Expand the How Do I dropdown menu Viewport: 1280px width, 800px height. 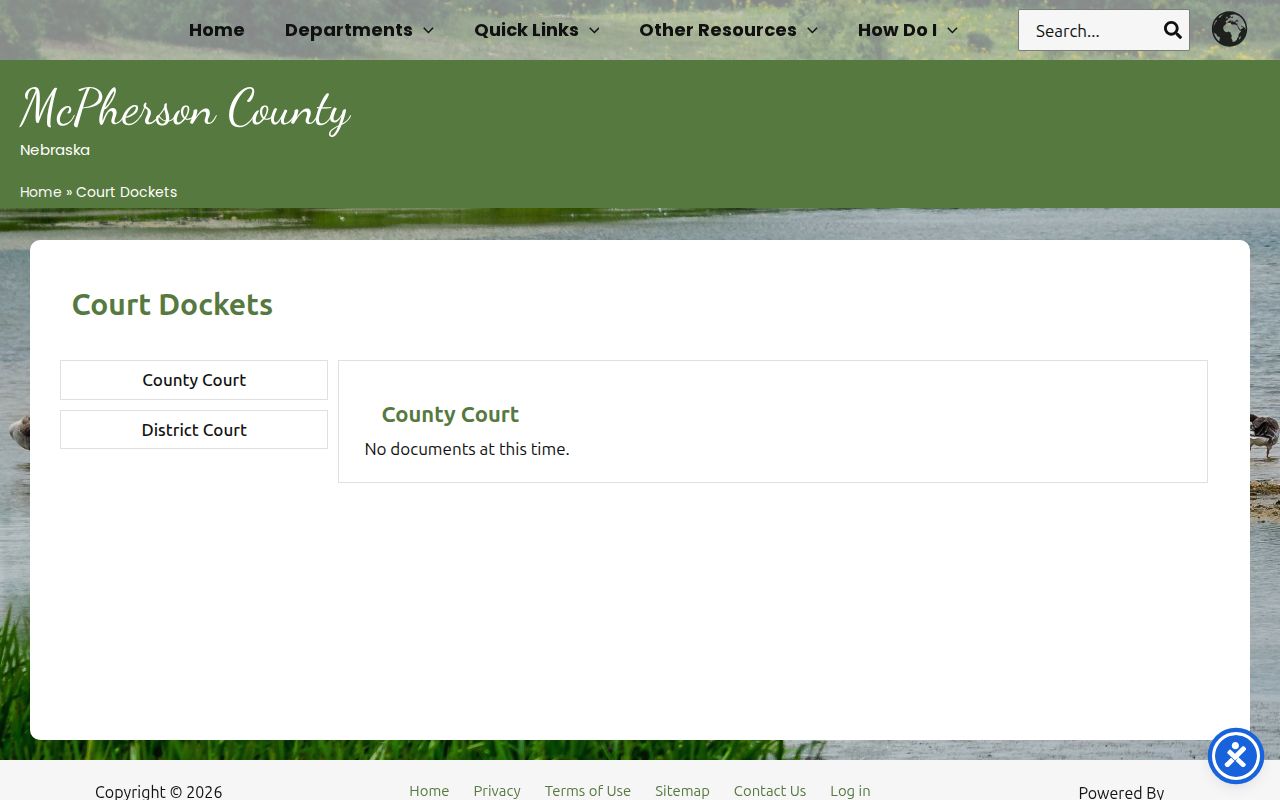point(907,30)
